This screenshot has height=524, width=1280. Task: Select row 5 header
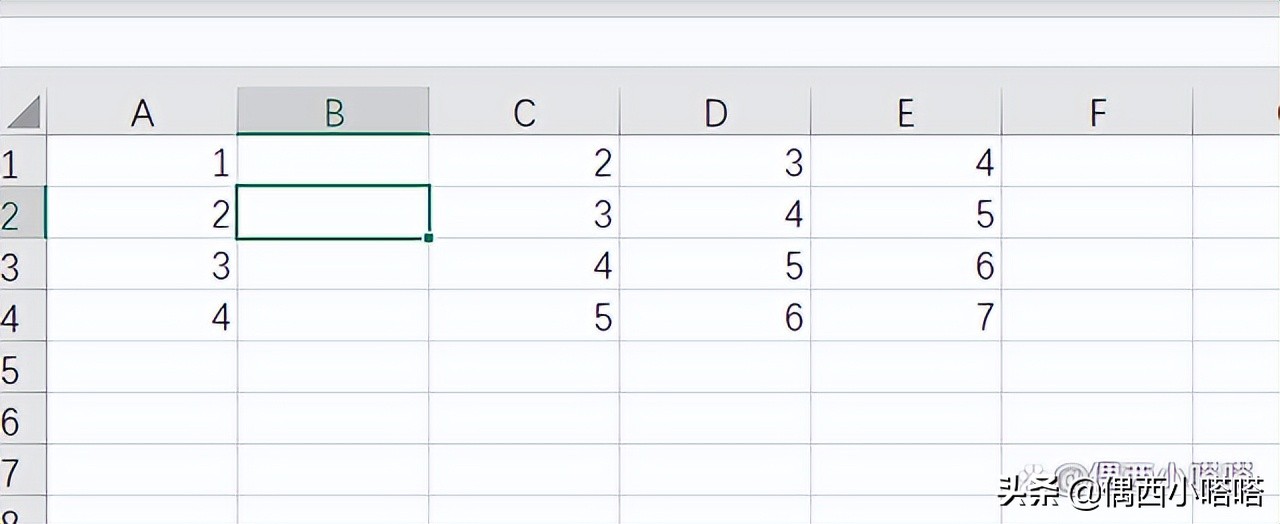pos(12,369)
